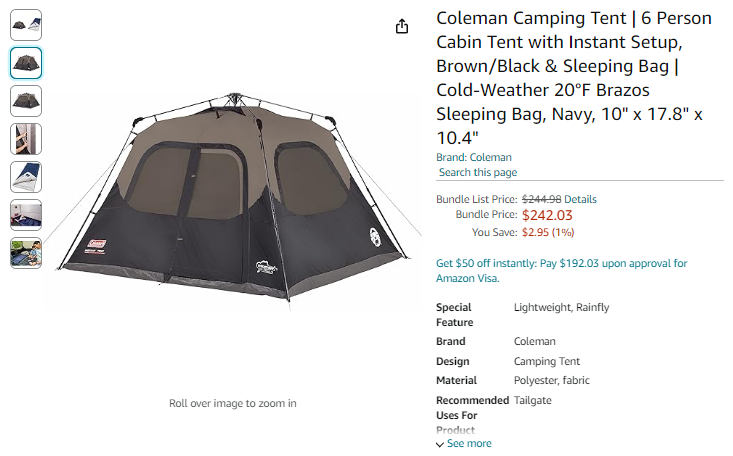Expand product details with See more
733x456 pixels.
469,443
